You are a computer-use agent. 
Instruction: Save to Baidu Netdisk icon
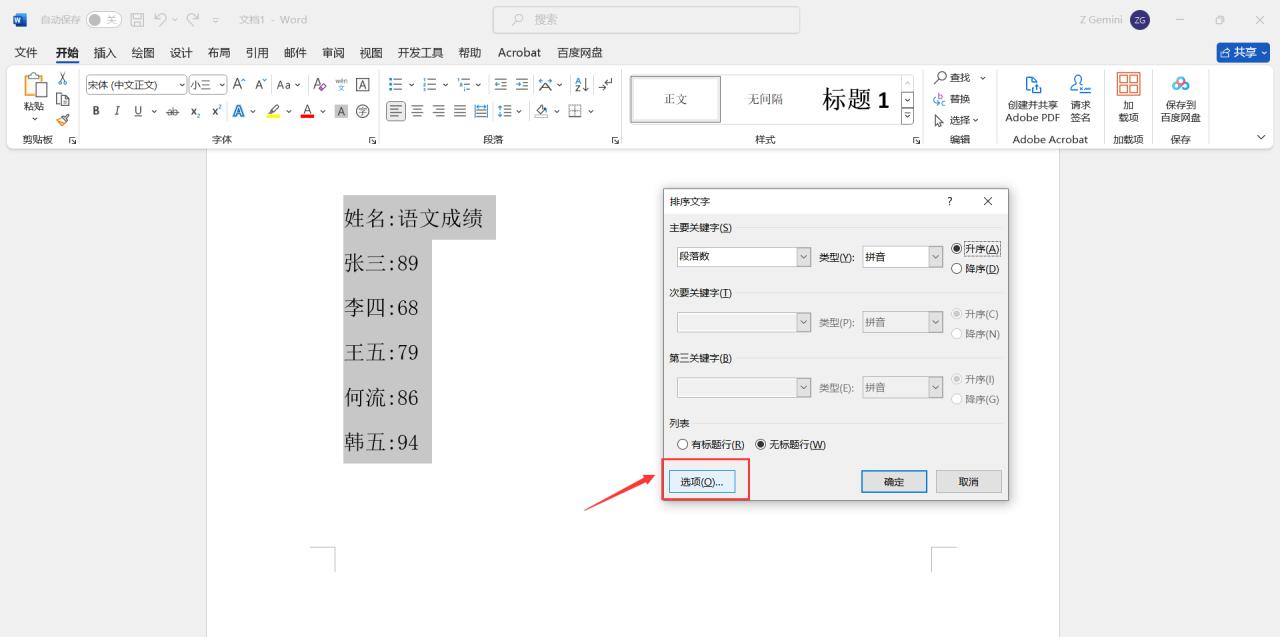coord(1180,97)
